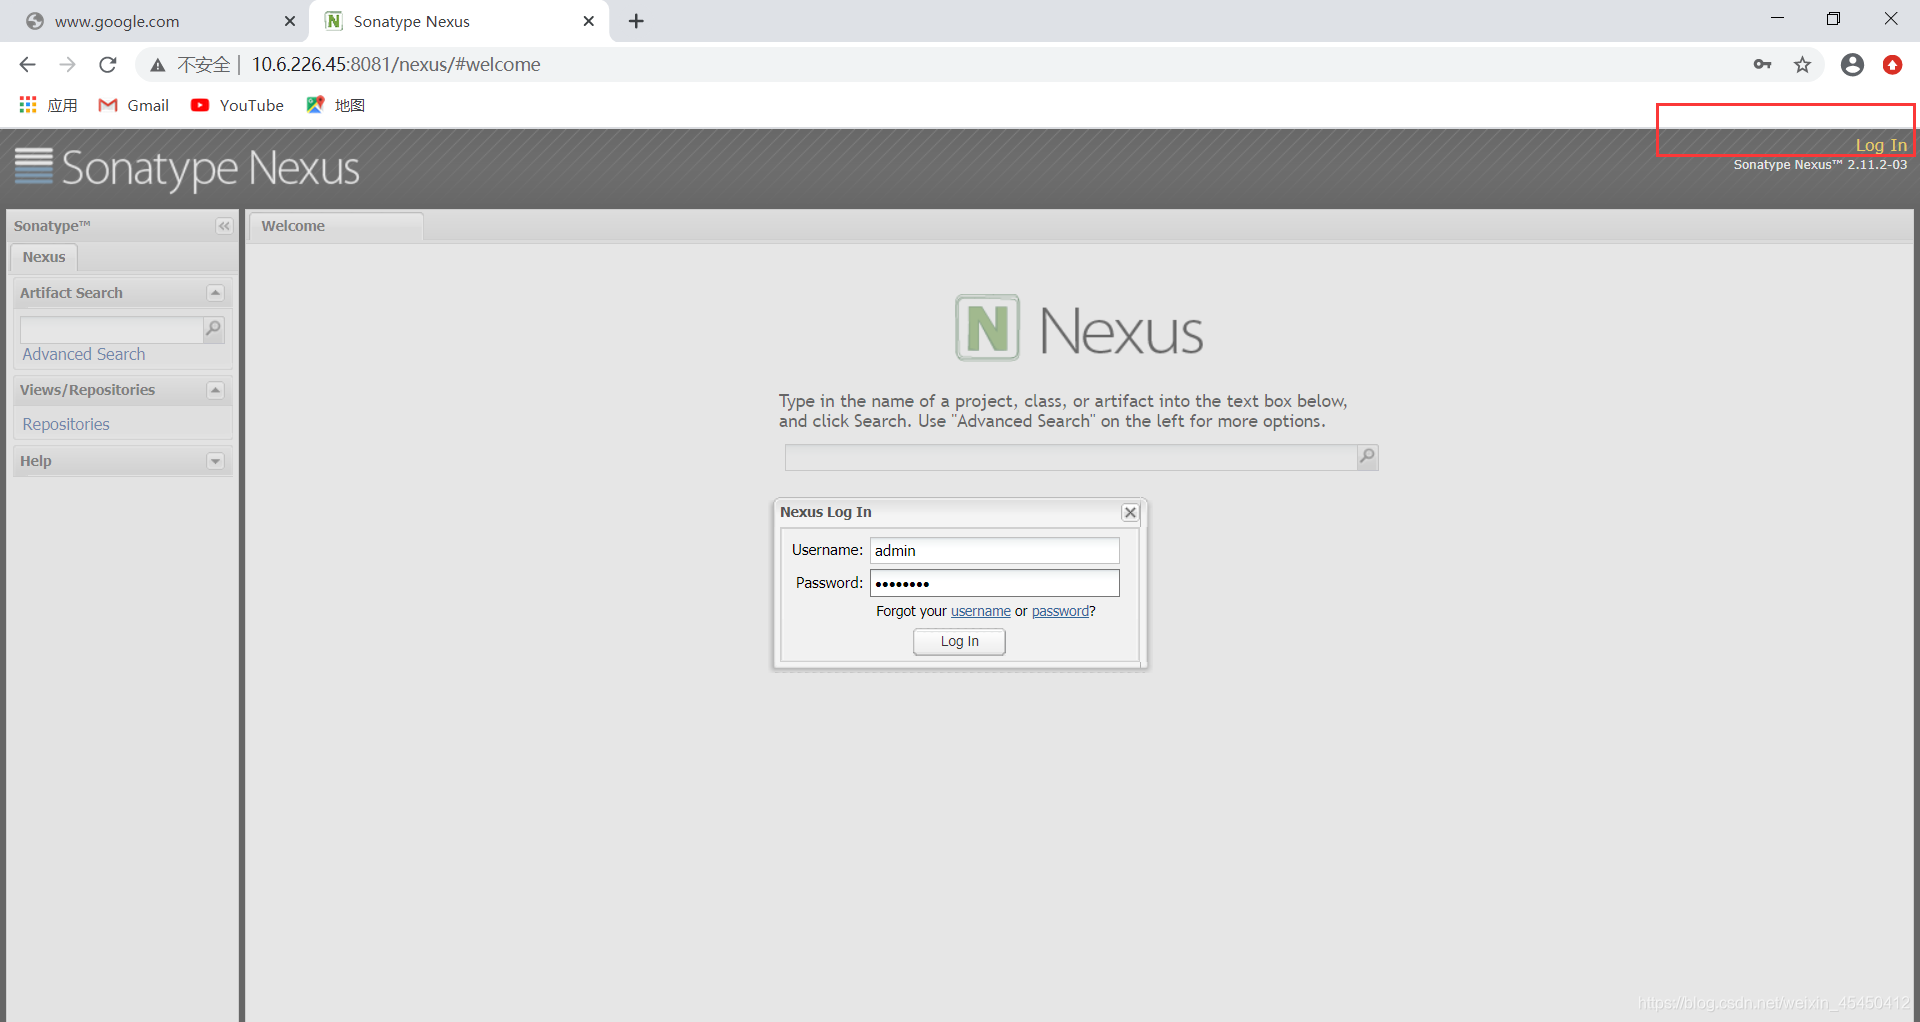Click the Log In link in header
1920x1022 pixels.
(1881, 145)
